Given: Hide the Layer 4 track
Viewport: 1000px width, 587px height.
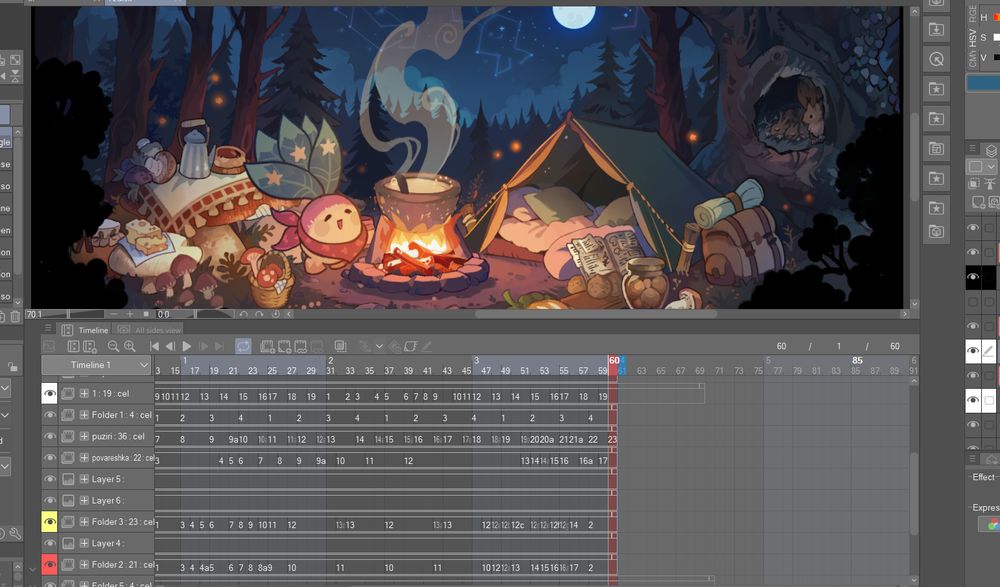Looking at the screenshot, I should coord(50,544).
